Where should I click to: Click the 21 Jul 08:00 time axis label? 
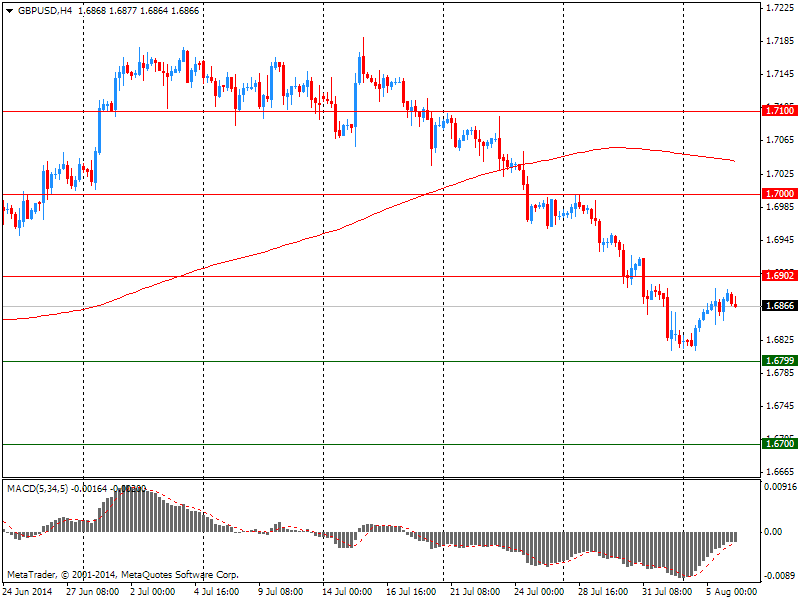click(475, 592)
